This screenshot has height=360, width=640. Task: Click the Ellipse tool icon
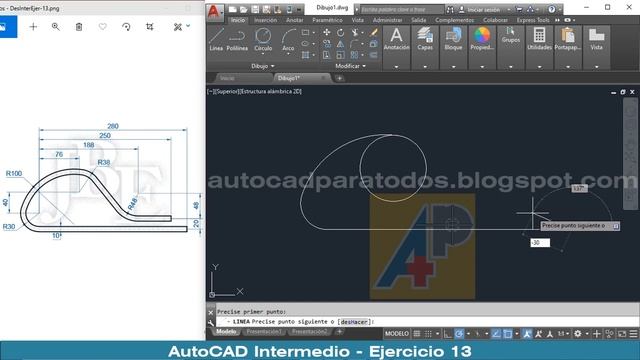pos(305,44)
